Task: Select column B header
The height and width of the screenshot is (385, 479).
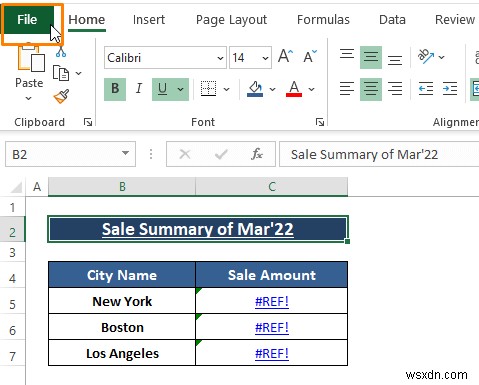Action: point(122,187)
